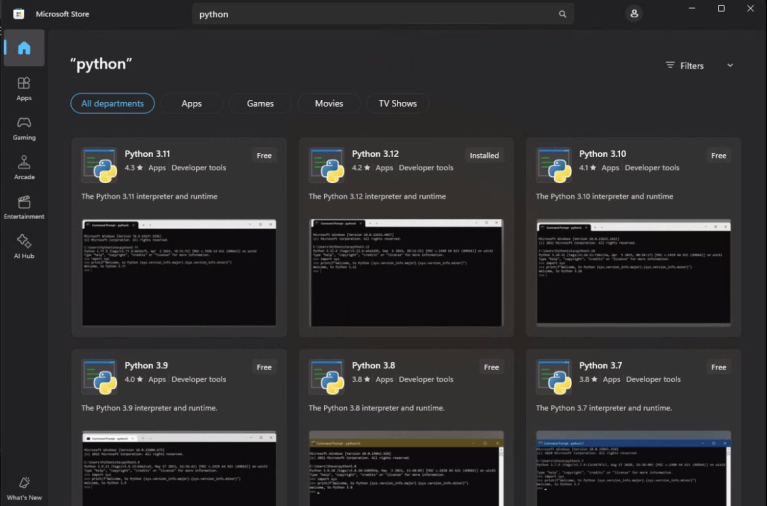Click 'The Python 3.9 interpreter and runtime.' description

point(149,408)
